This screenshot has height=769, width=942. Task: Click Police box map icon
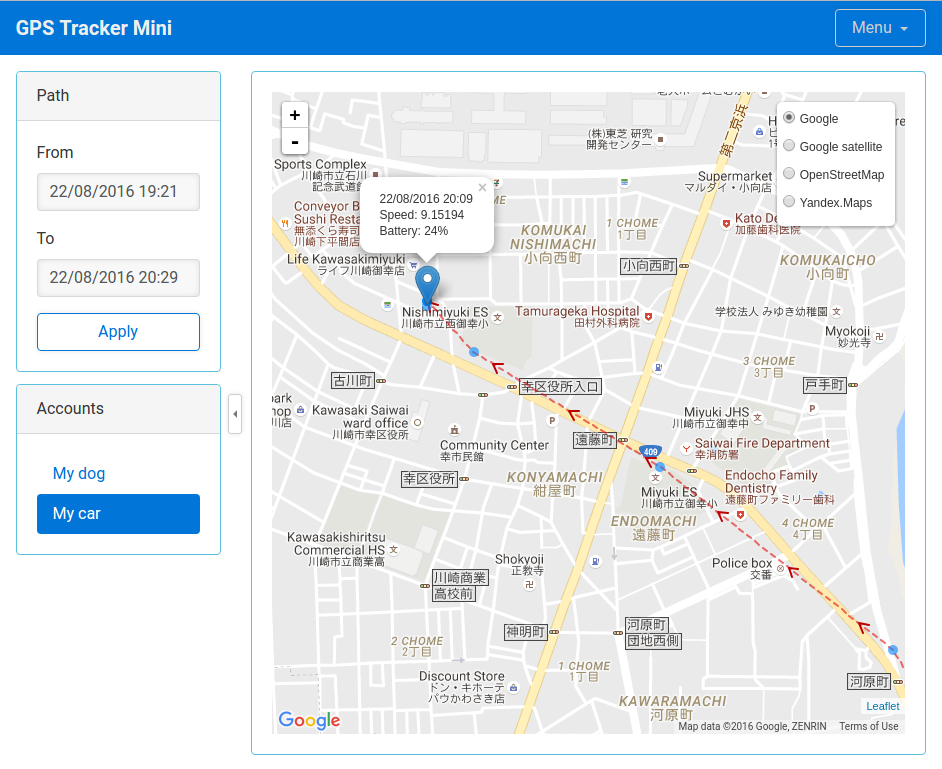(780, 568)
